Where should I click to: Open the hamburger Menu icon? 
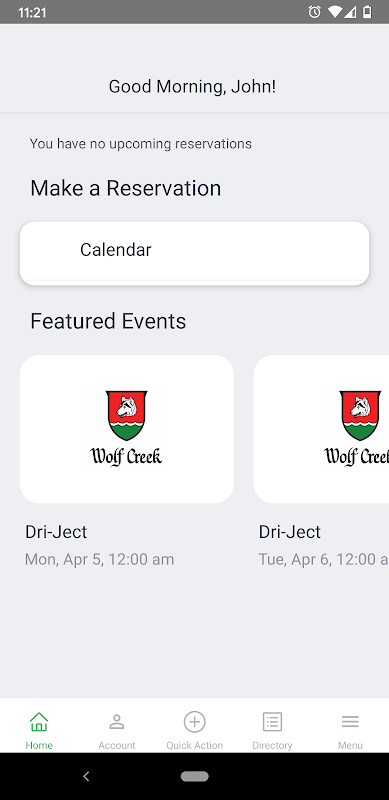click(x=350, y=722)
